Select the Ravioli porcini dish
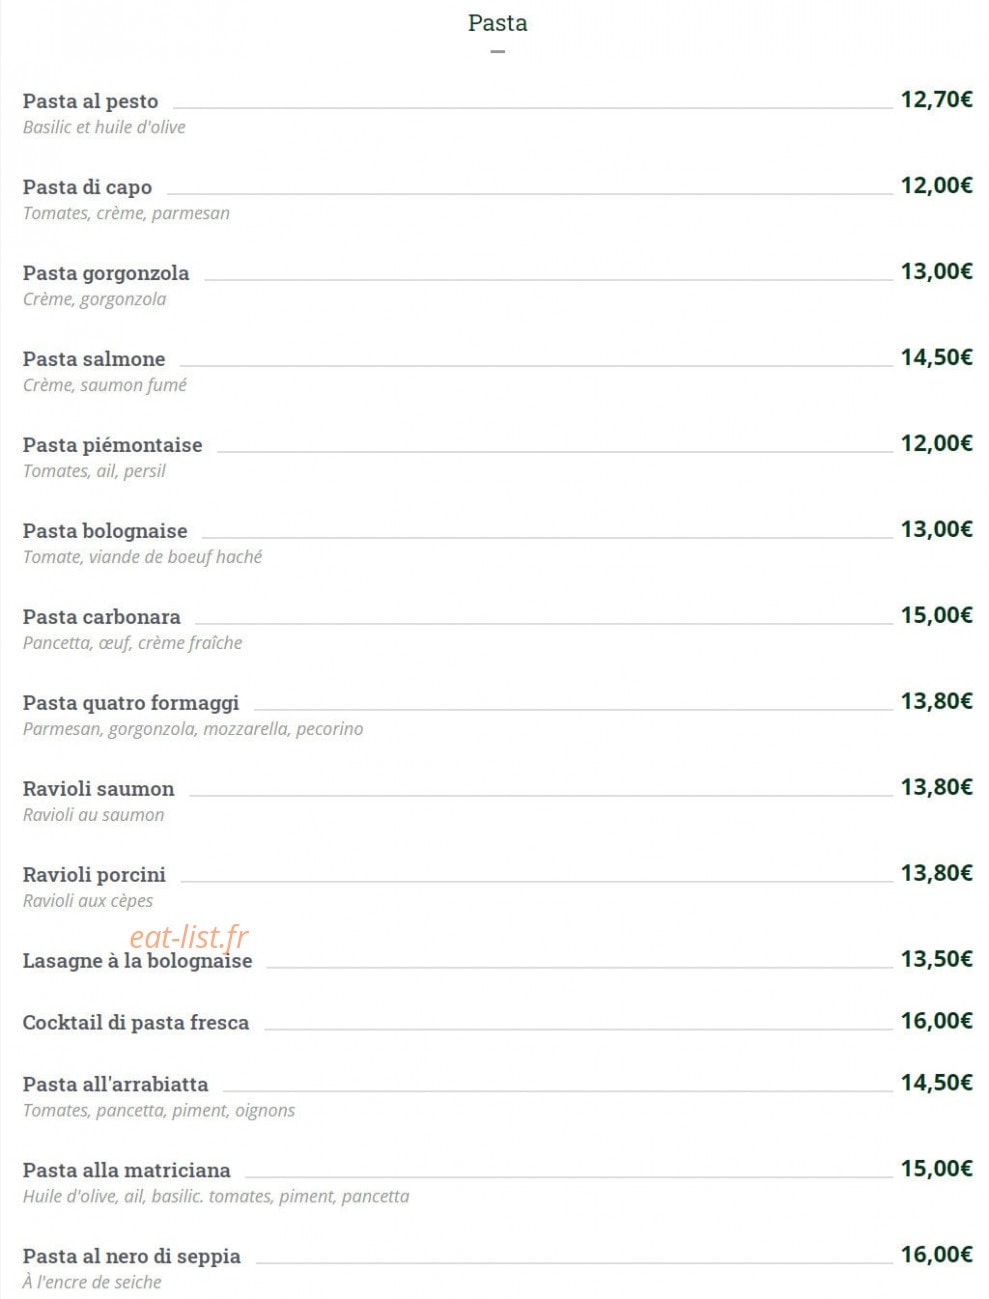The height and width of the screenshot is (1299, 989). pyautogui.click(x=94, y=875)
